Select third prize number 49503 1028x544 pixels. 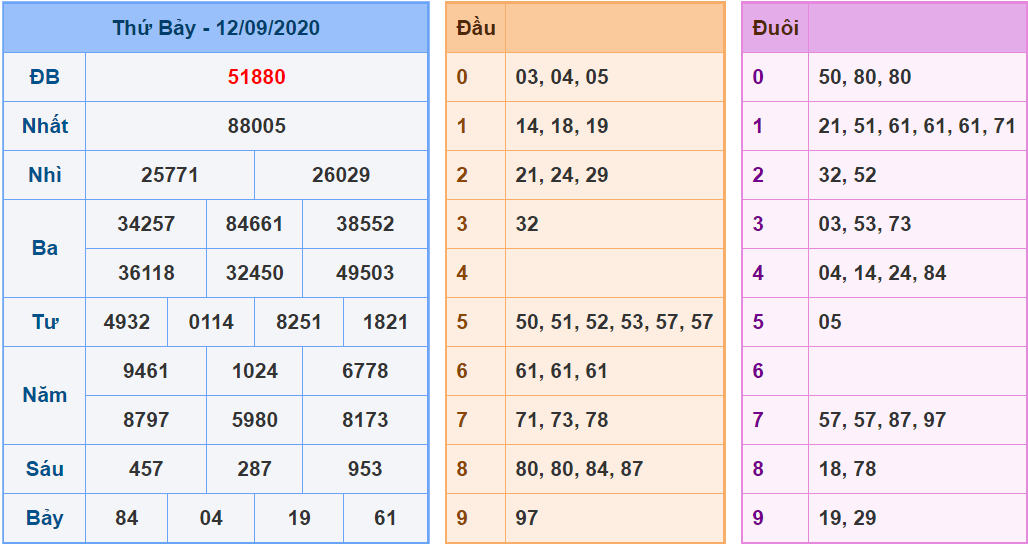365,273
